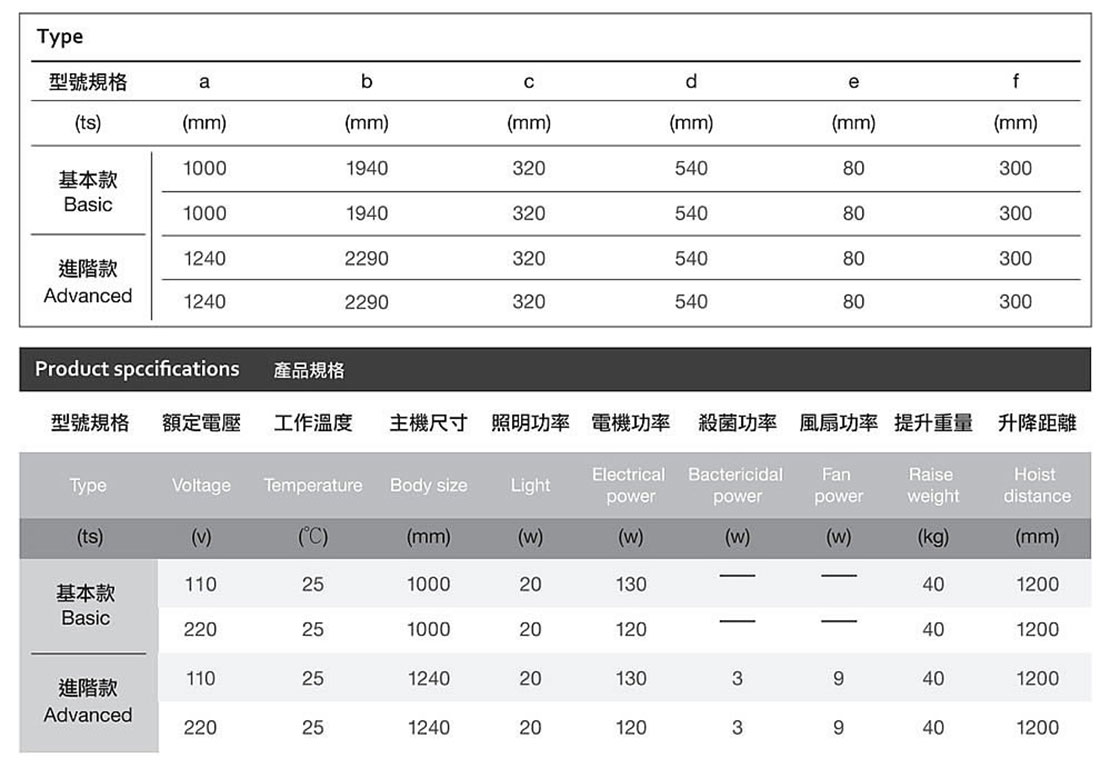The image size is (1100, 768).
Task: Select column header "a" in the Type table
Action: pyautogui.click(x=204, y=82)
